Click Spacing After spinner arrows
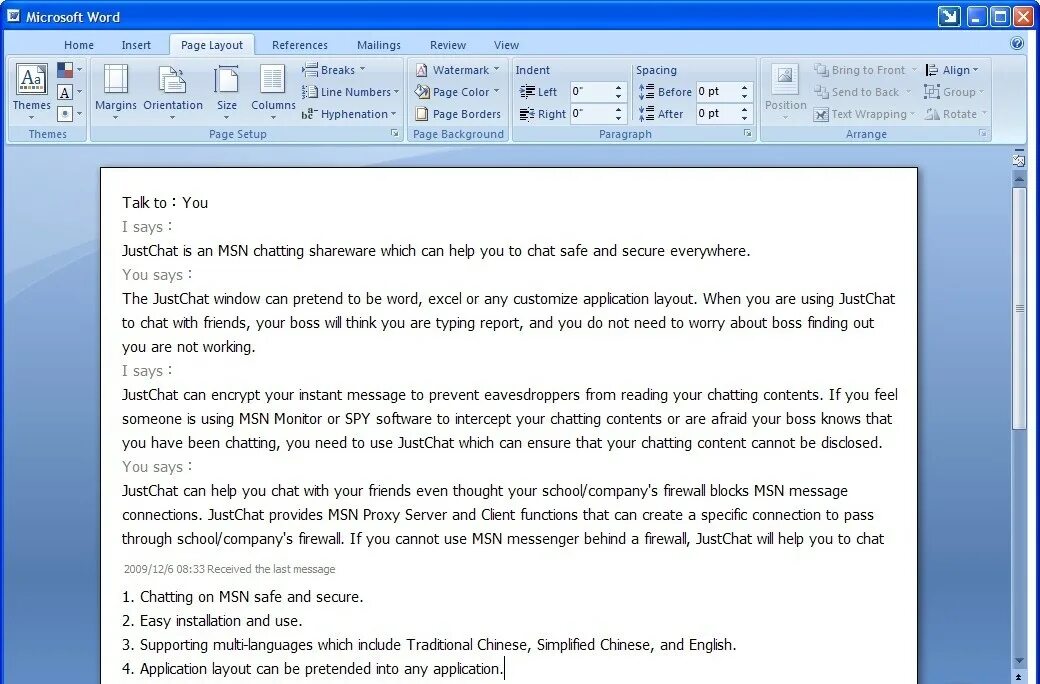The height and width of the screenshot is (684, 1040). pyautogui.click(x=745, y=113)
